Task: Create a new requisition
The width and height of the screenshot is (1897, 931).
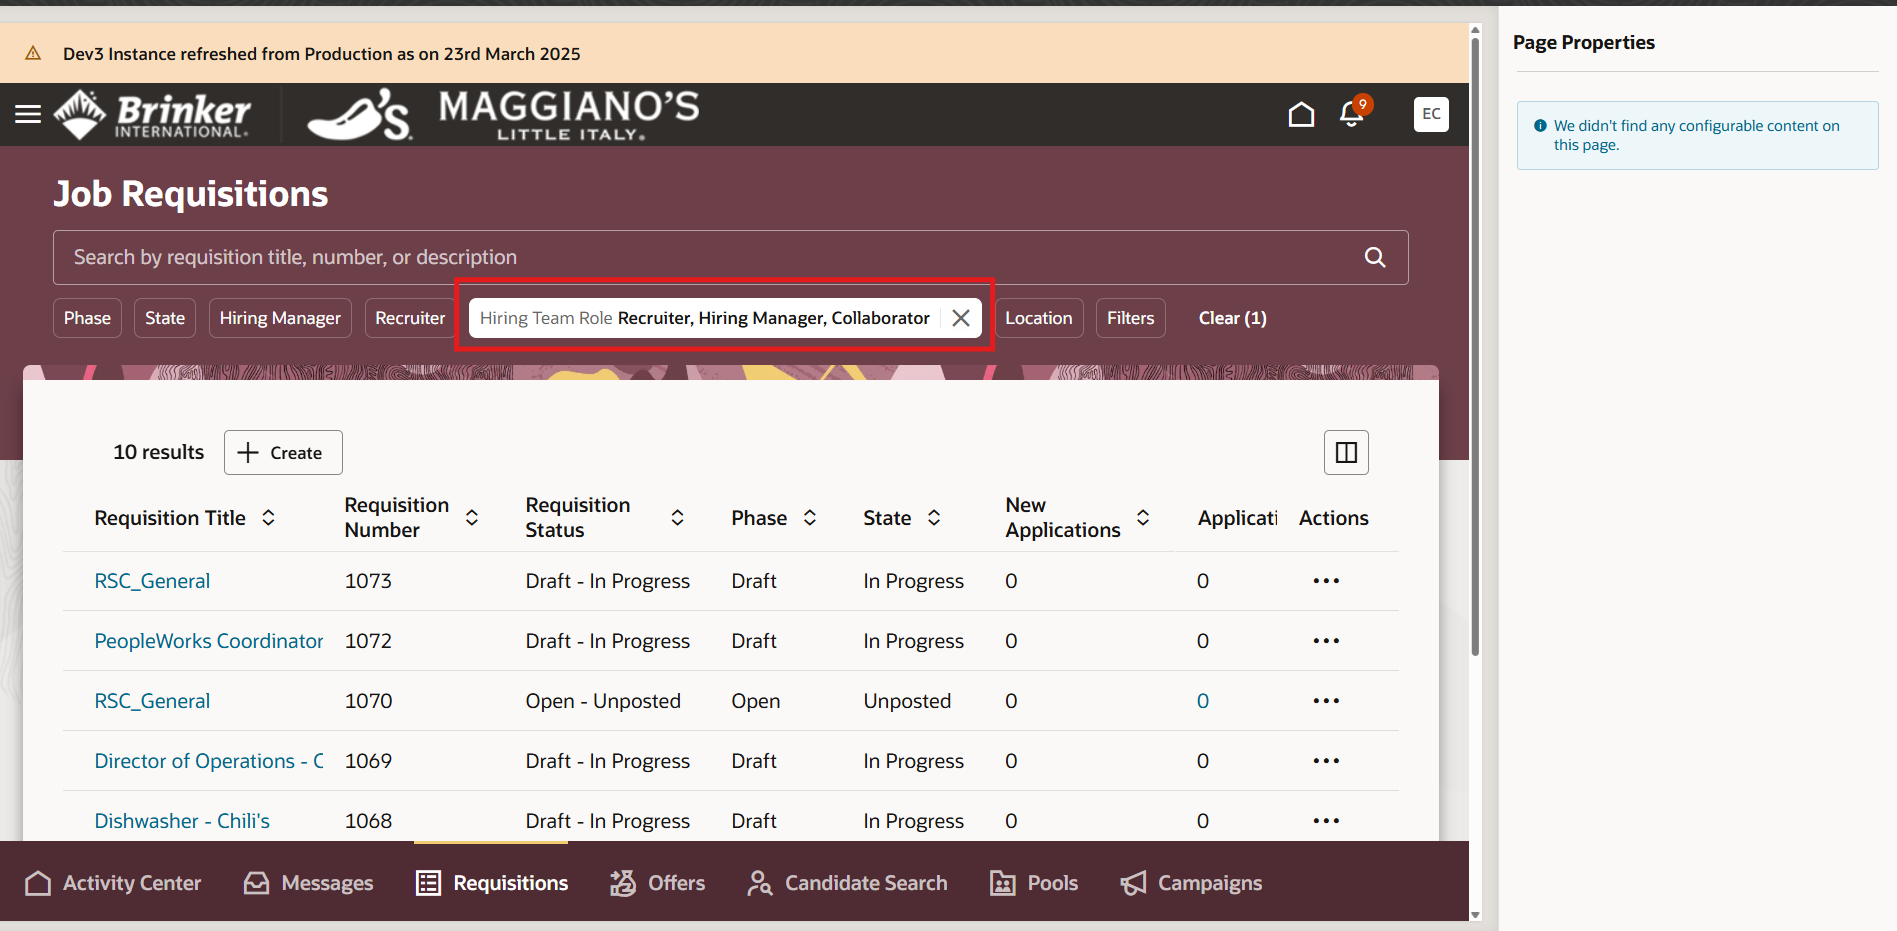Action: pyautogui.click(x=283, y=453)
